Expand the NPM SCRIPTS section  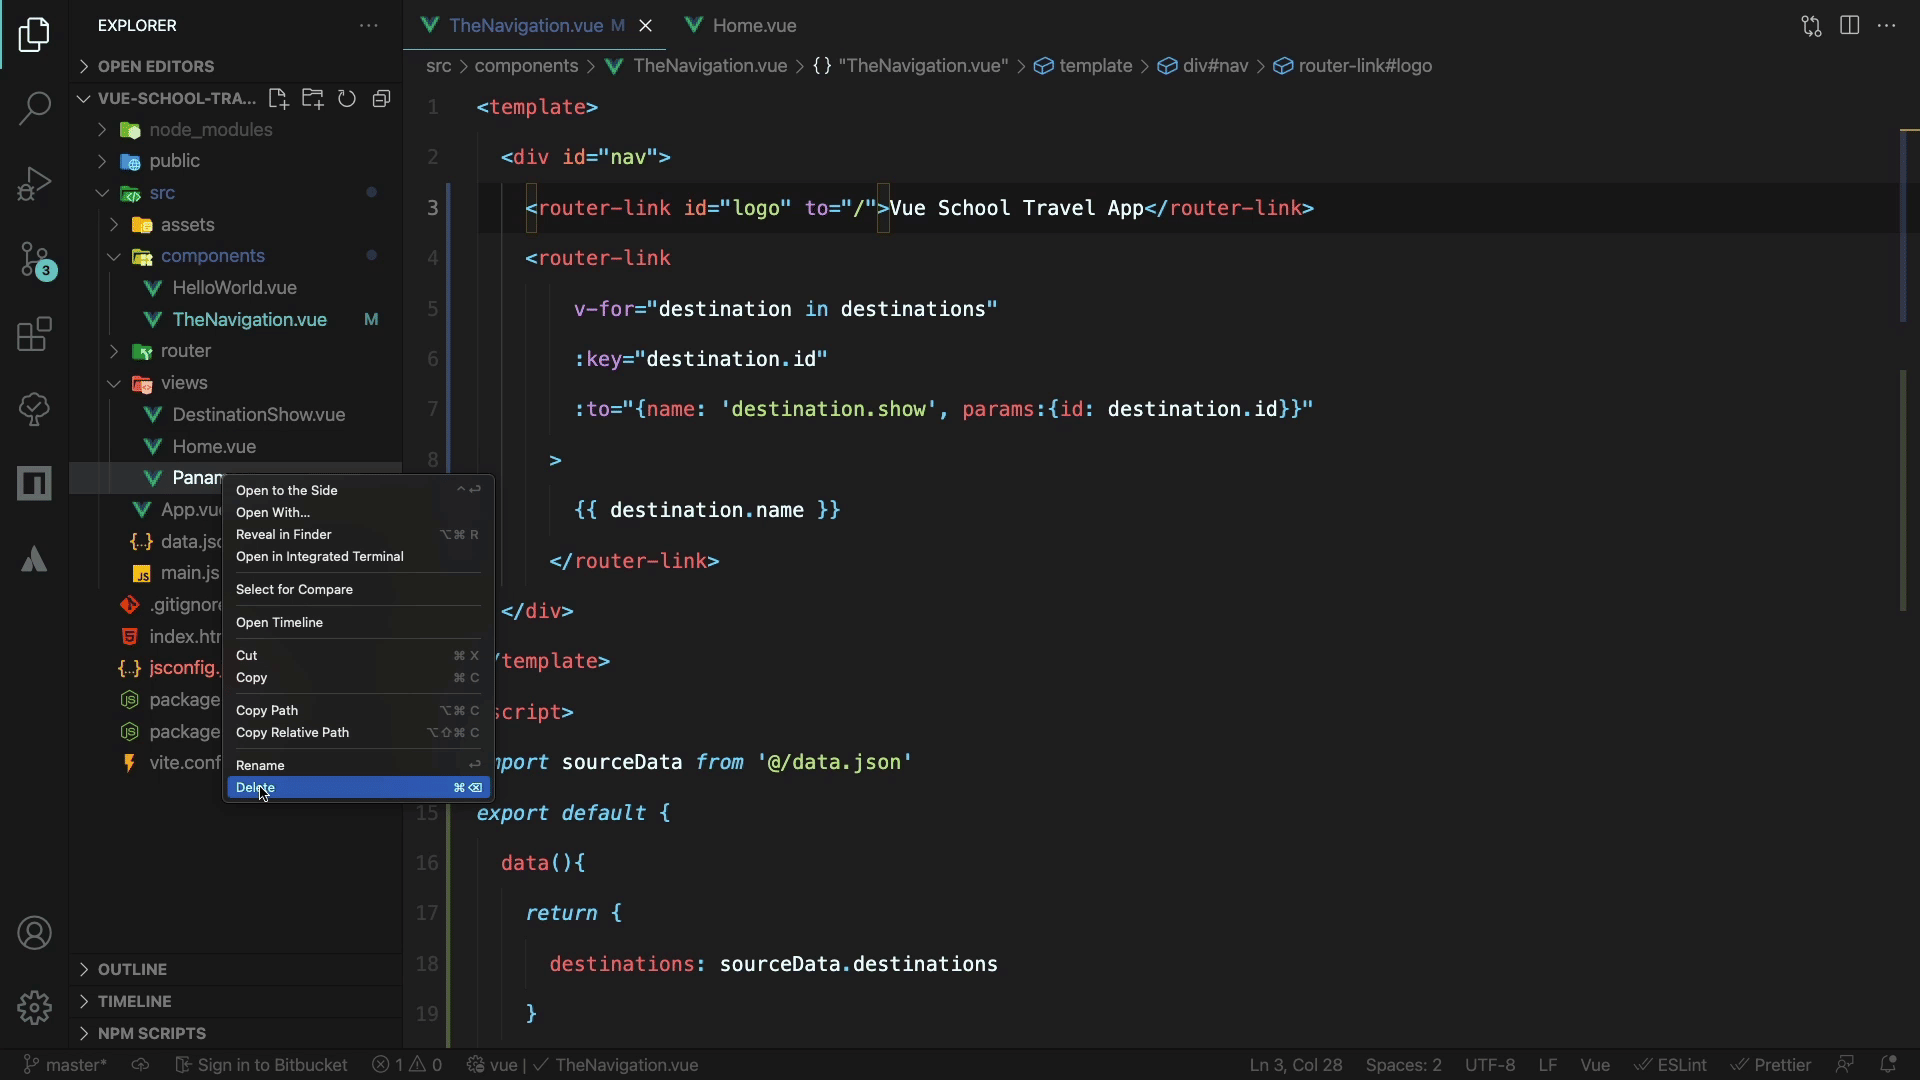(151, 1033)
